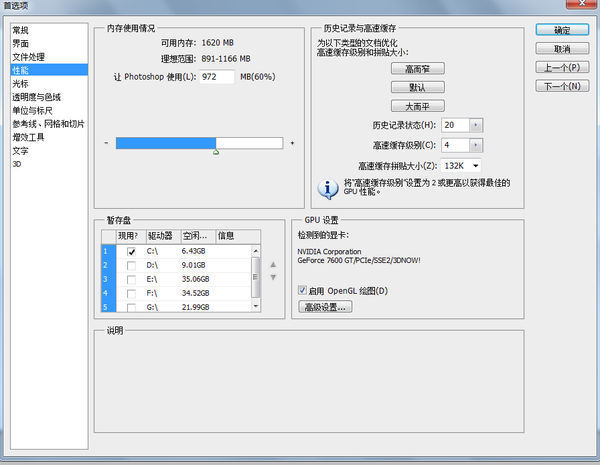This screenshot has height=465, width=600.
Task: Open 历史记录状态 dropdown arrow
Action: [476, 125]
